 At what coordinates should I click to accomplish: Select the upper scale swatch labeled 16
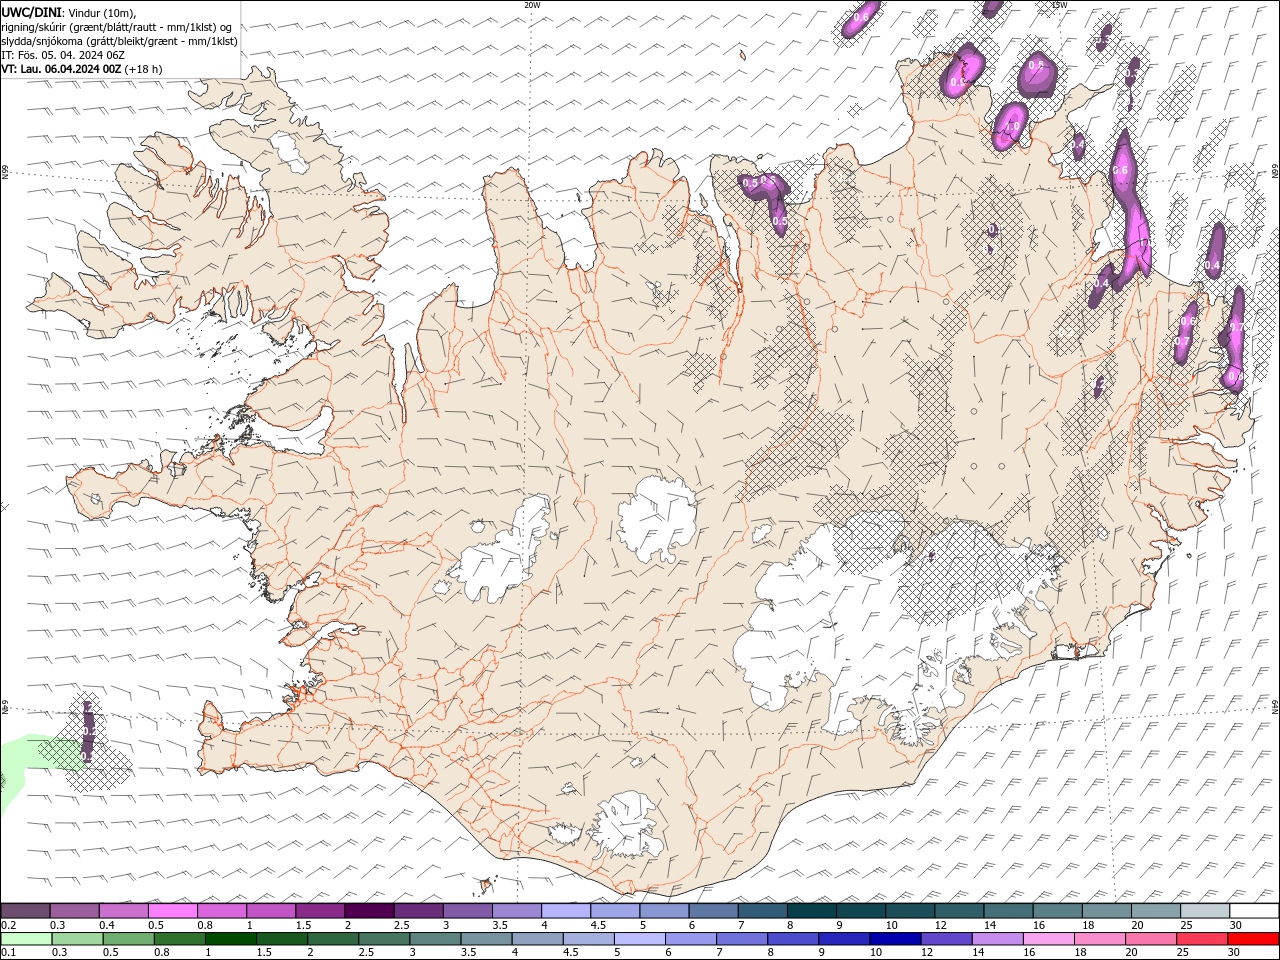click(1057, 911)
